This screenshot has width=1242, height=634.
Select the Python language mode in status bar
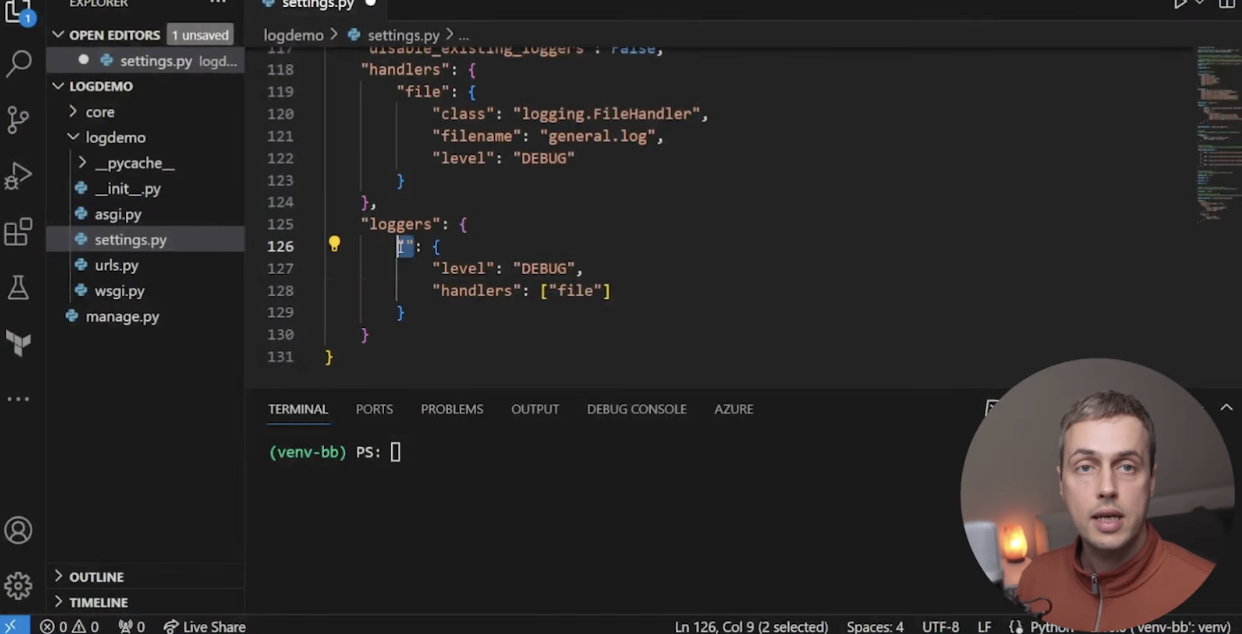(x=1052, y=626)
